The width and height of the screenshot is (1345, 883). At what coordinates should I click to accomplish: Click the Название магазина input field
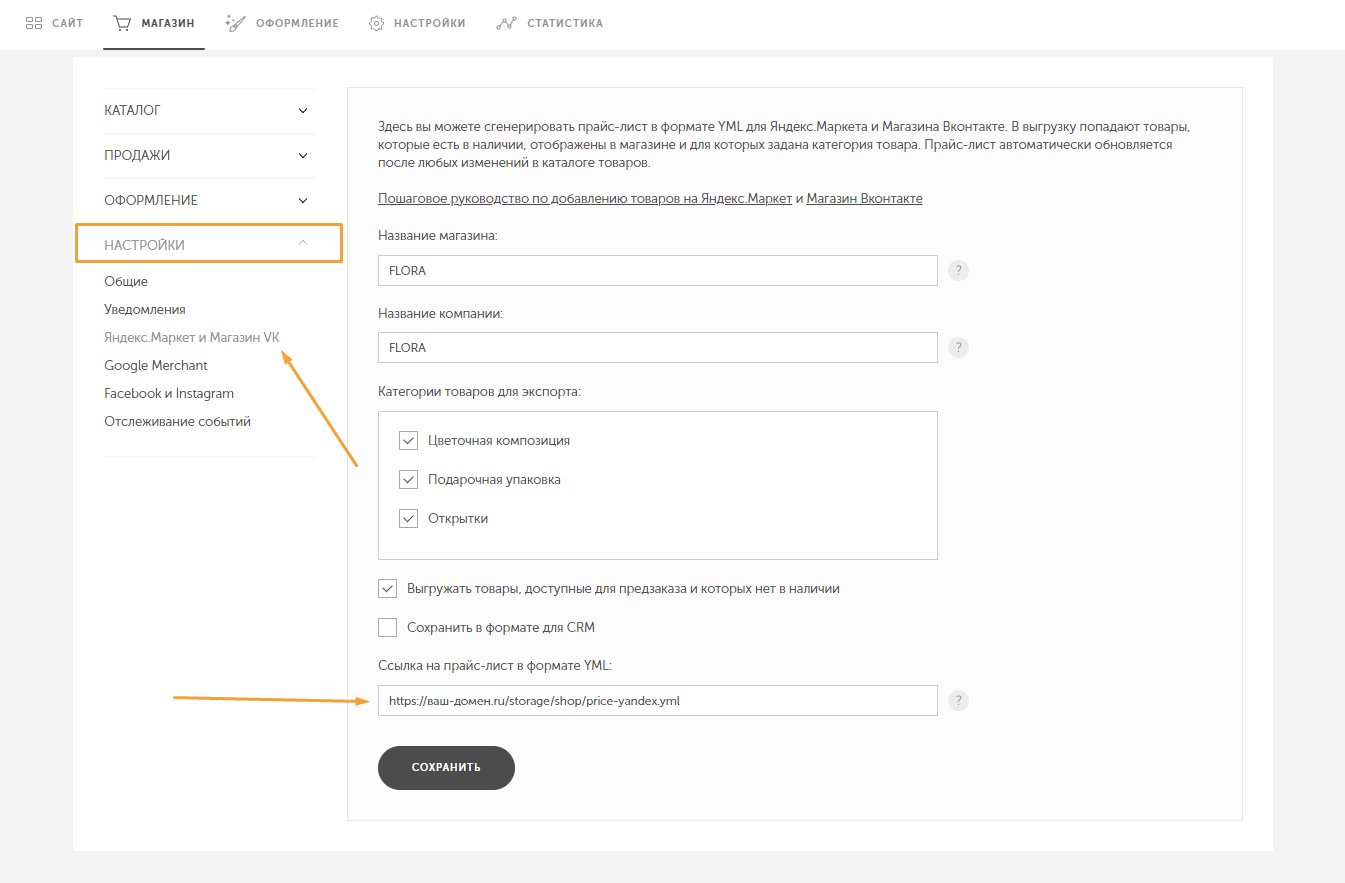point(657,271)
